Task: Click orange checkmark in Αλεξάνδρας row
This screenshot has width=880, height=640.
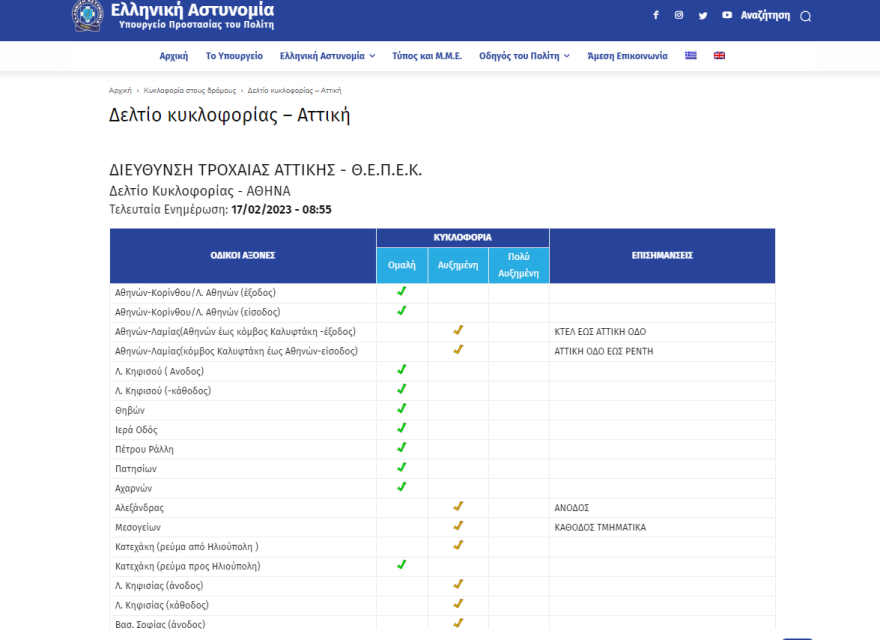Action: tap(458, 507)
